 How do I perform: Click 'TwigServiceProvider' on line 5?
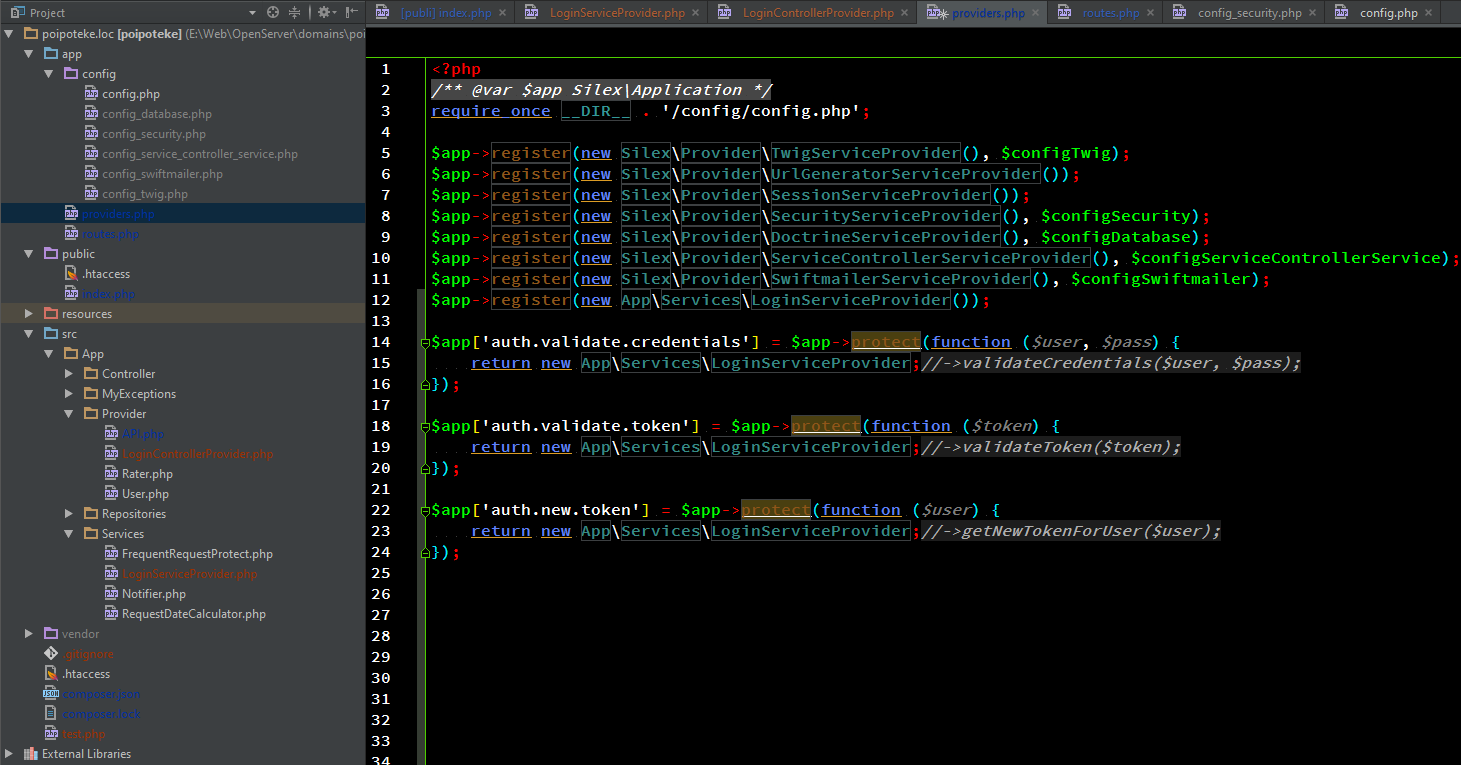[x=866, y=153]
